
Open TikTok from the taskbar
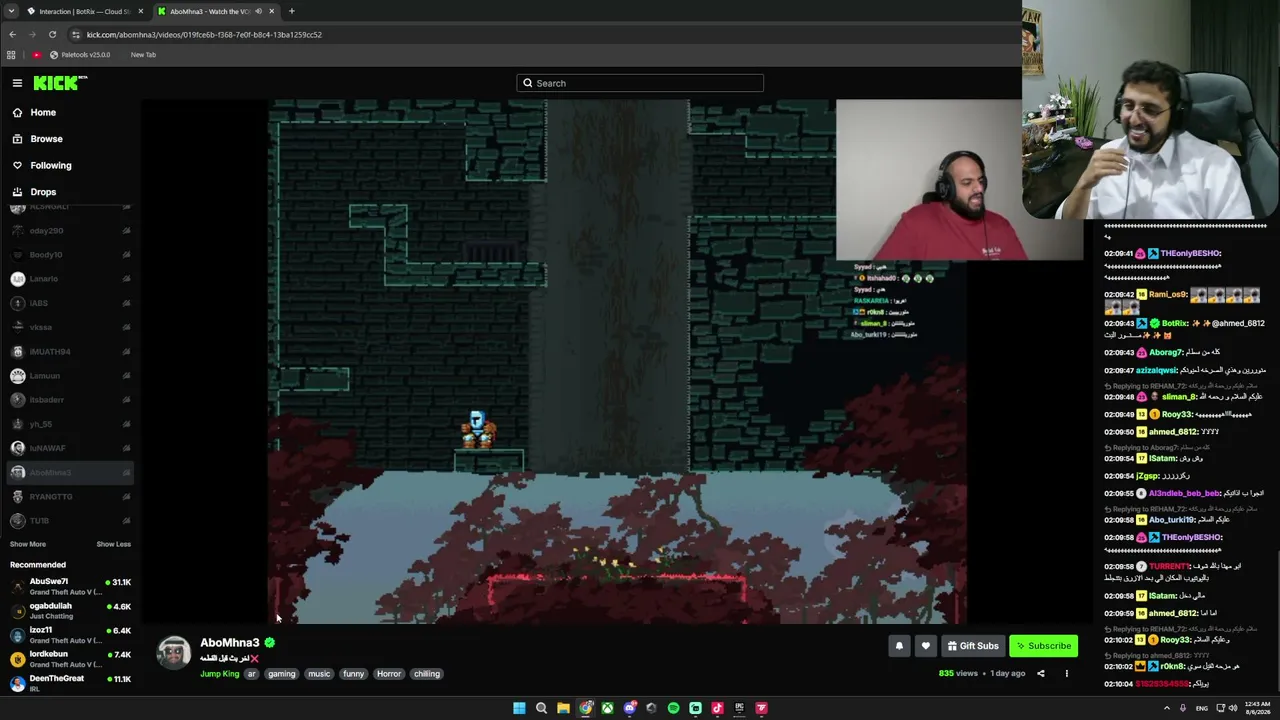717,708
